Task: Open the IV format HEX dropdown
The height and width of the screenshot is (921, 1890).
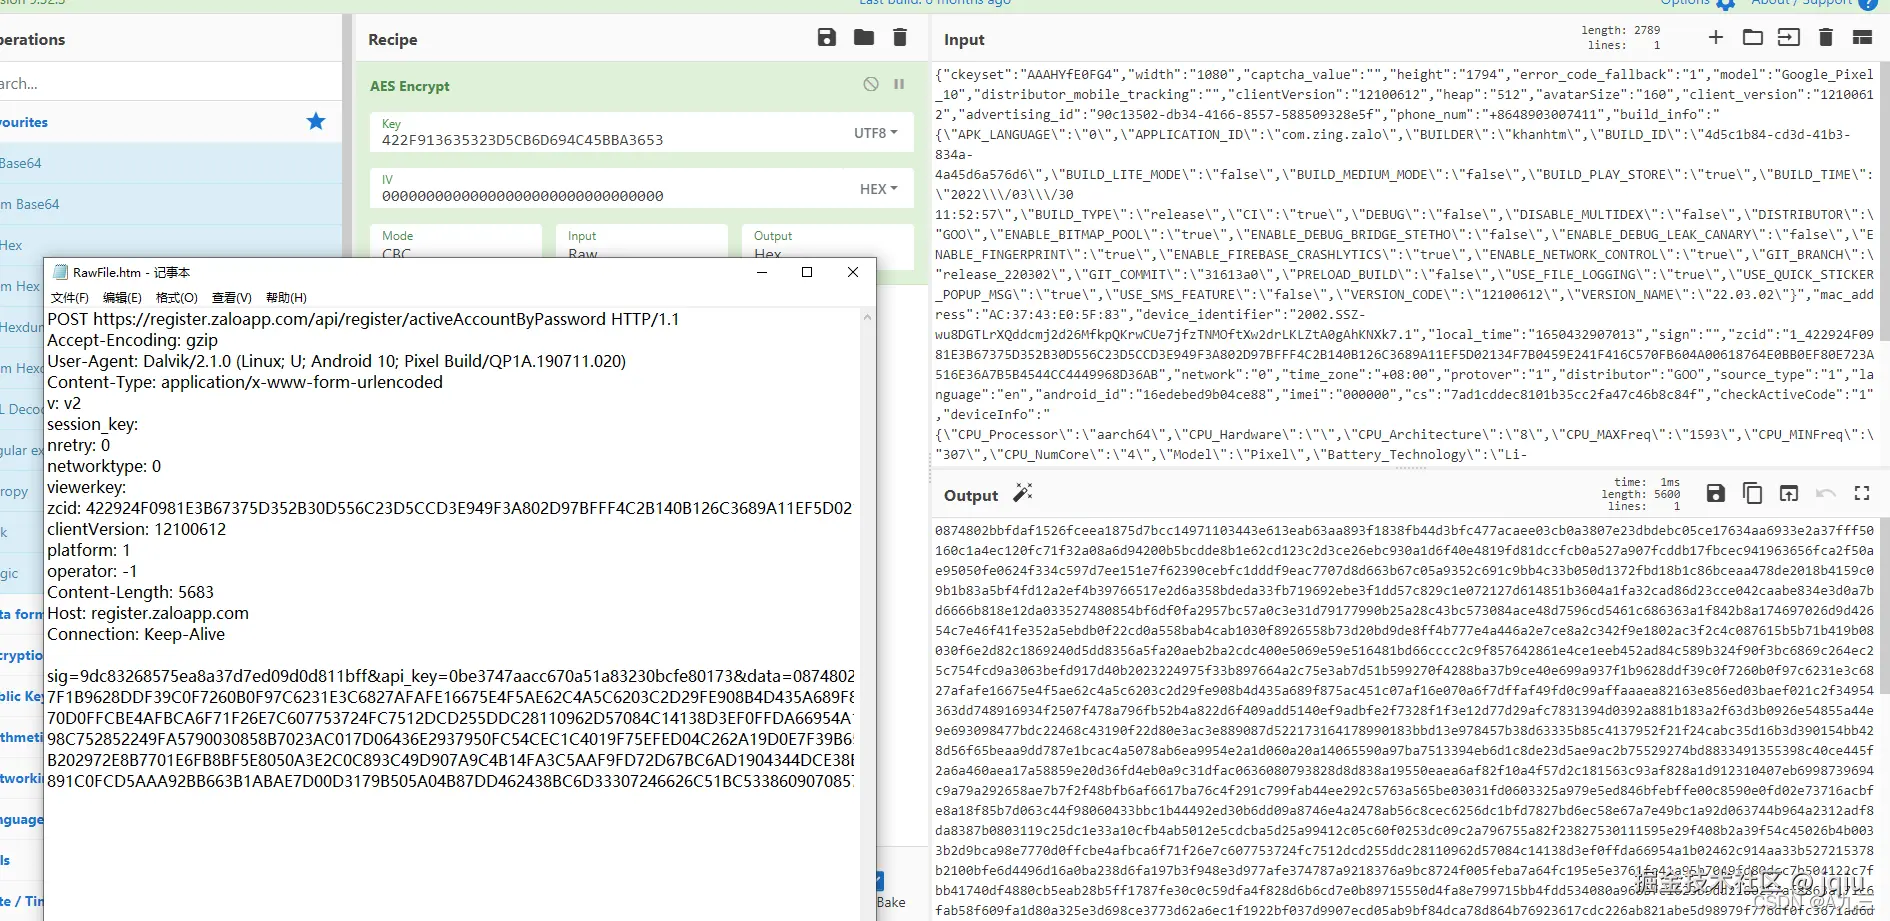Action: 879,189
